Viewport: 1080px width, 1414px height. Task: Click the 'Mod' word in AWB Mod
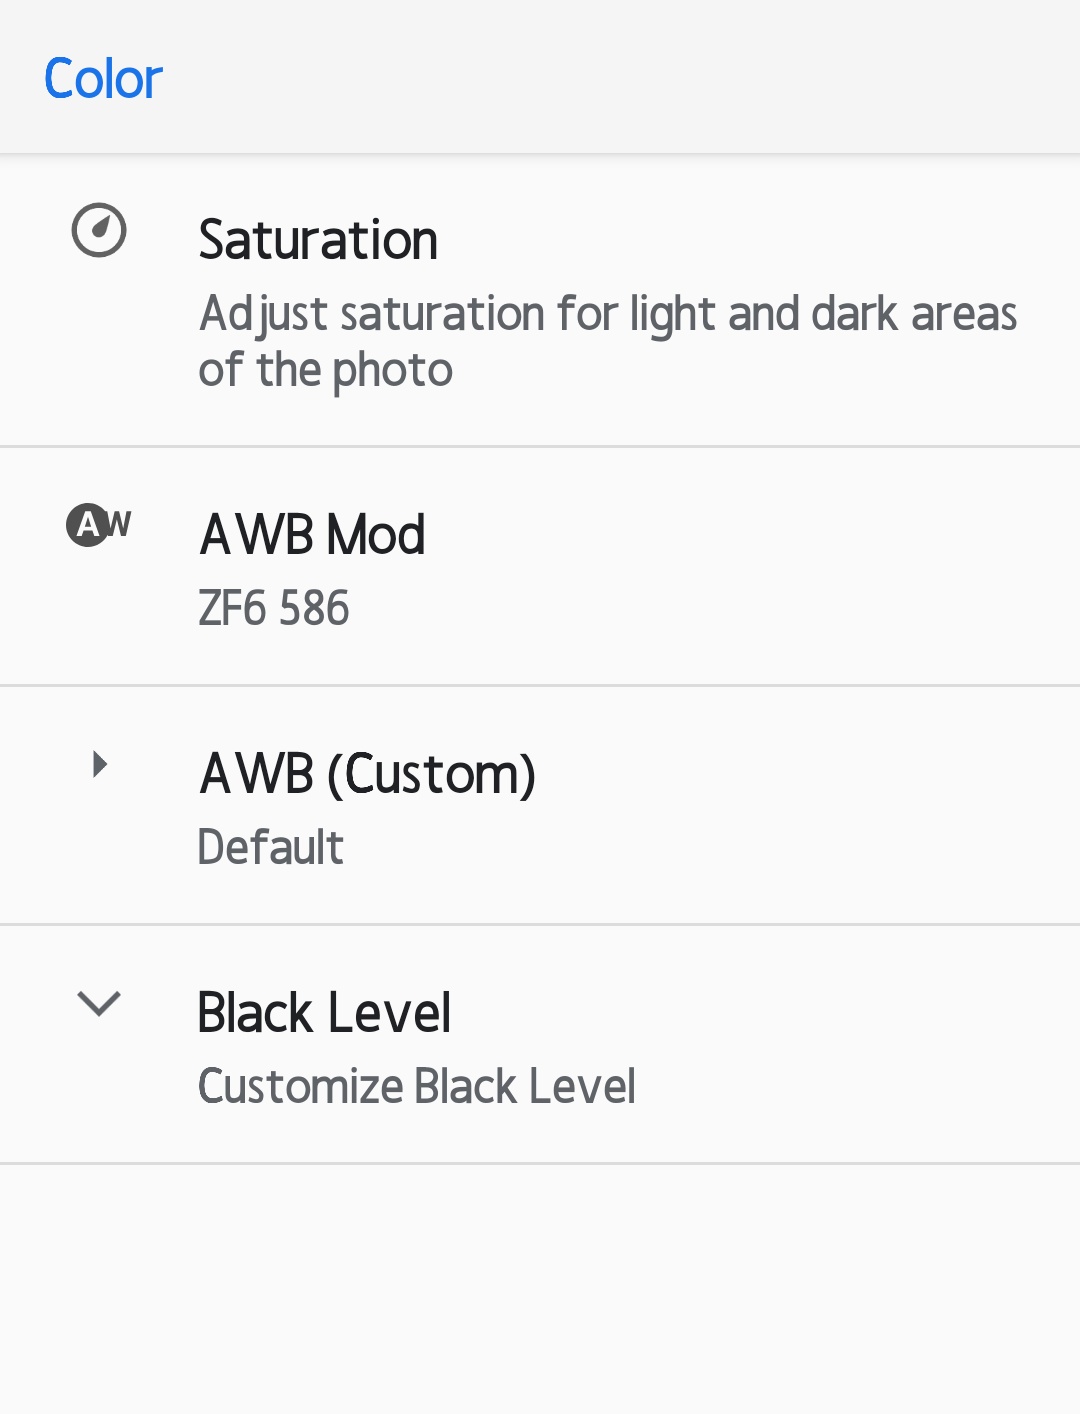click(x=376, y=535)
